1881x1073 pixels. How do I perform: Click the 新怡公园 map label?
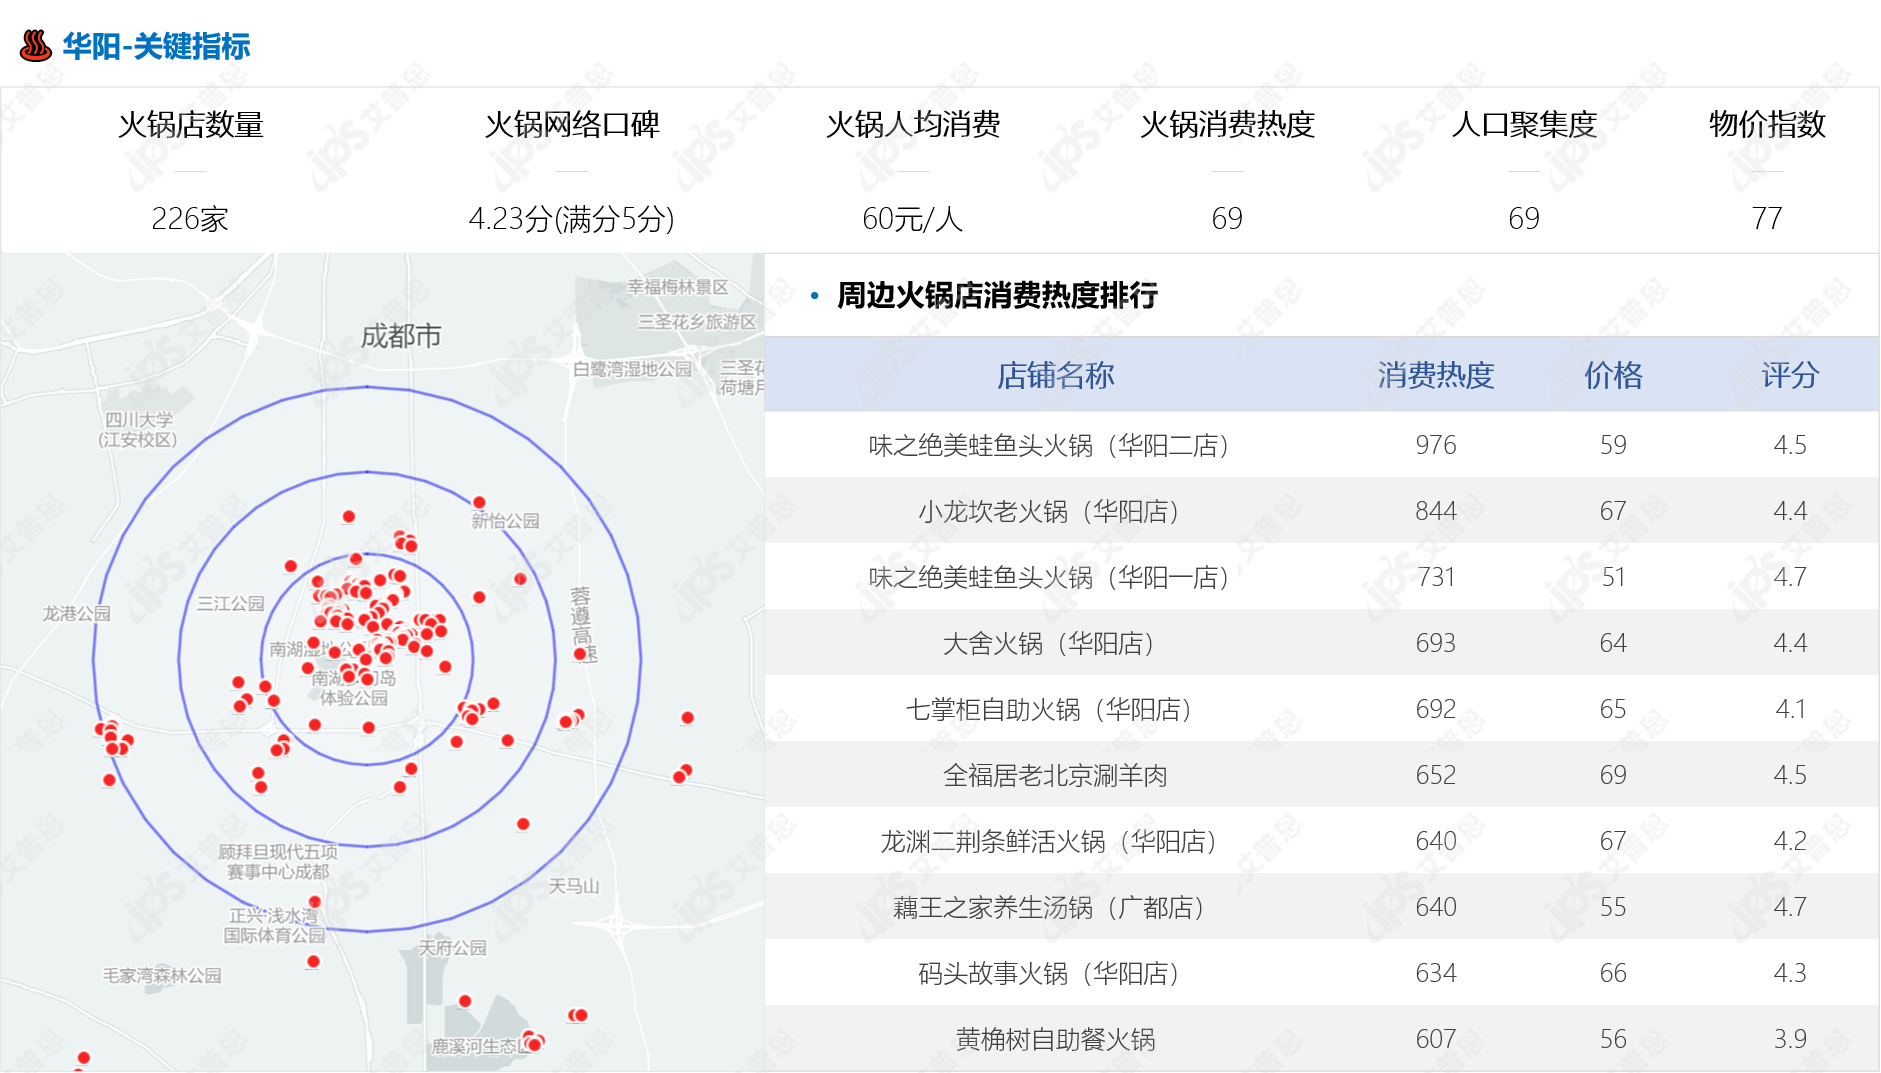coord(506,521)
